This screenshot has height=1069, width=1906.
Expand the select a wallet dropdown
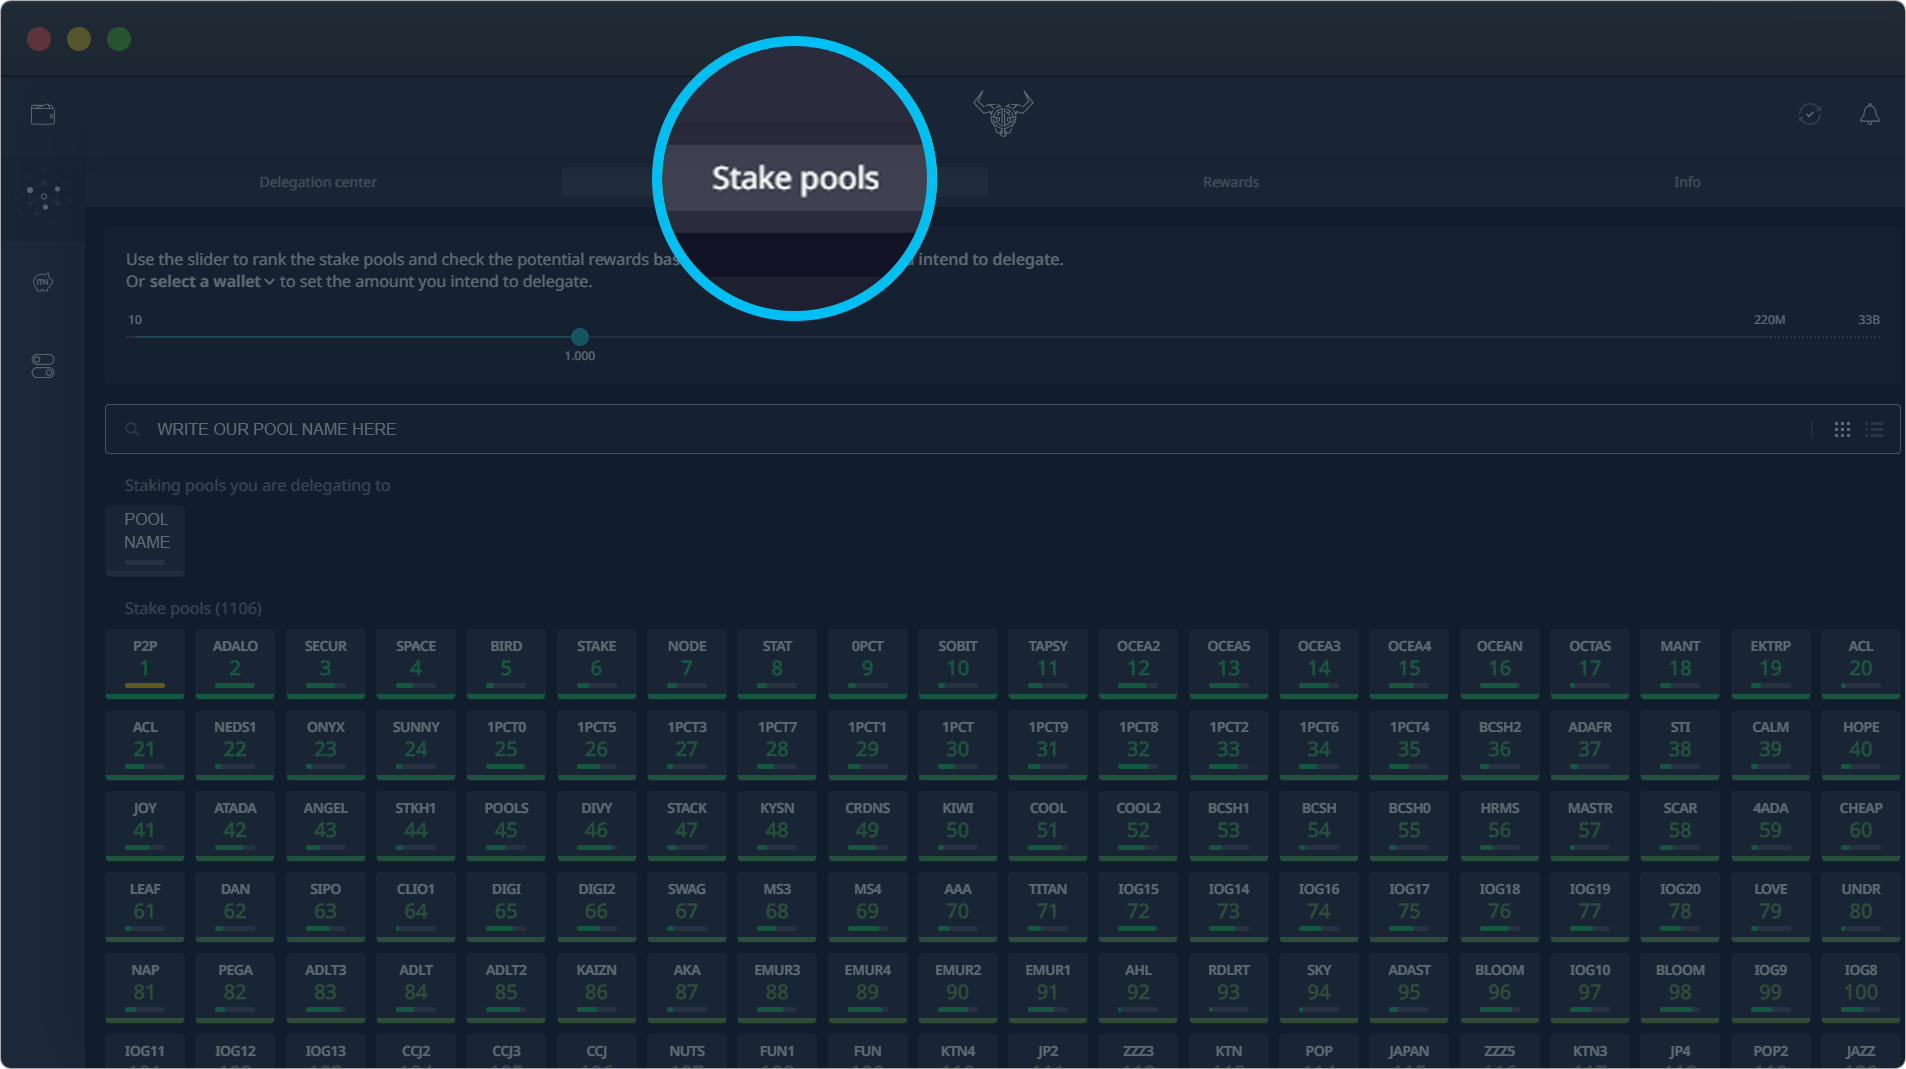(212, 282)
